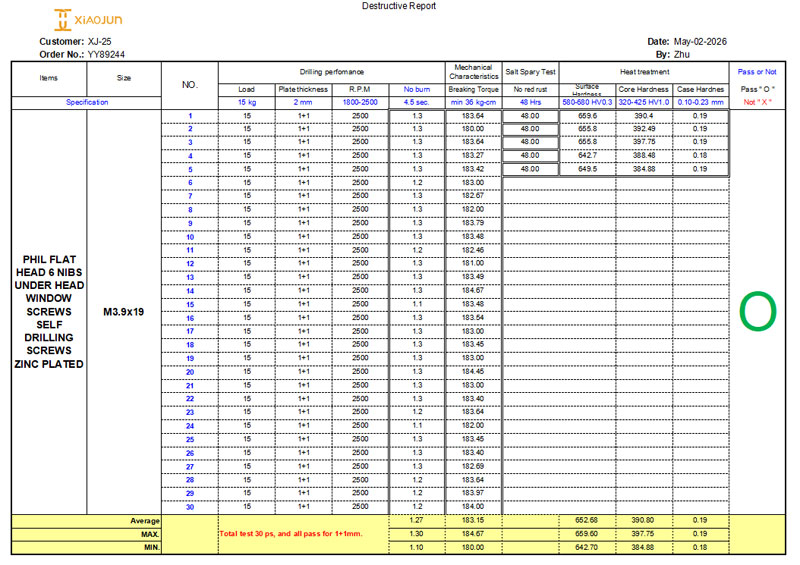Click the red Total test 30 ps note
This screenshot has height=565, width=800.
tap(291, 533)
